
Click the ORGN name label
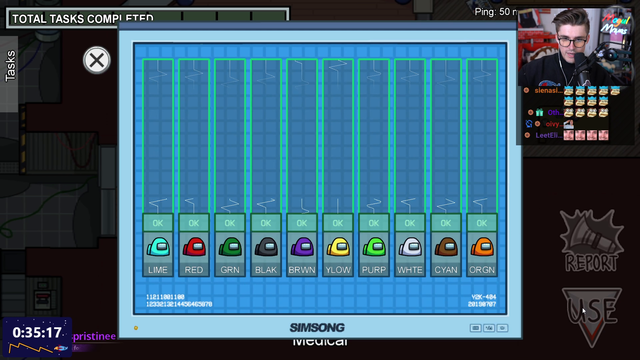pos(482,270)
